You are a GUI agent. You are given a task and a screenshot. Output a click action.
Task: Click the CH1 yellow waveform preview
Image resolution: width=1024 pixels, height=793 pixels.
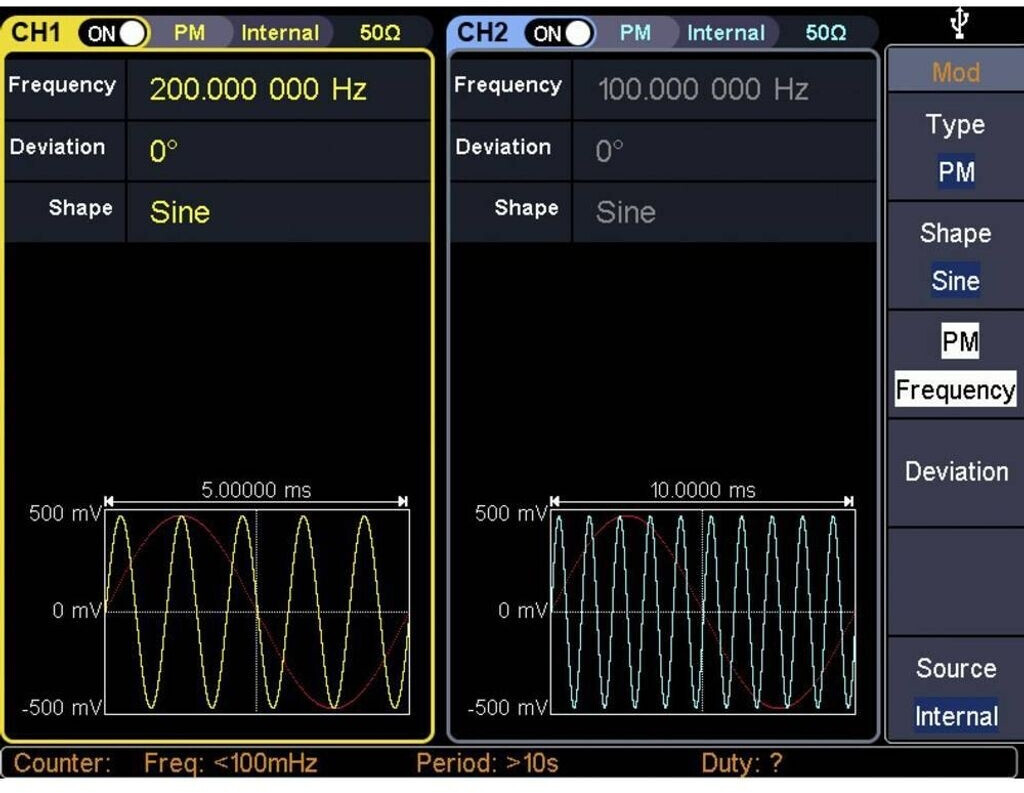[257, 611]
